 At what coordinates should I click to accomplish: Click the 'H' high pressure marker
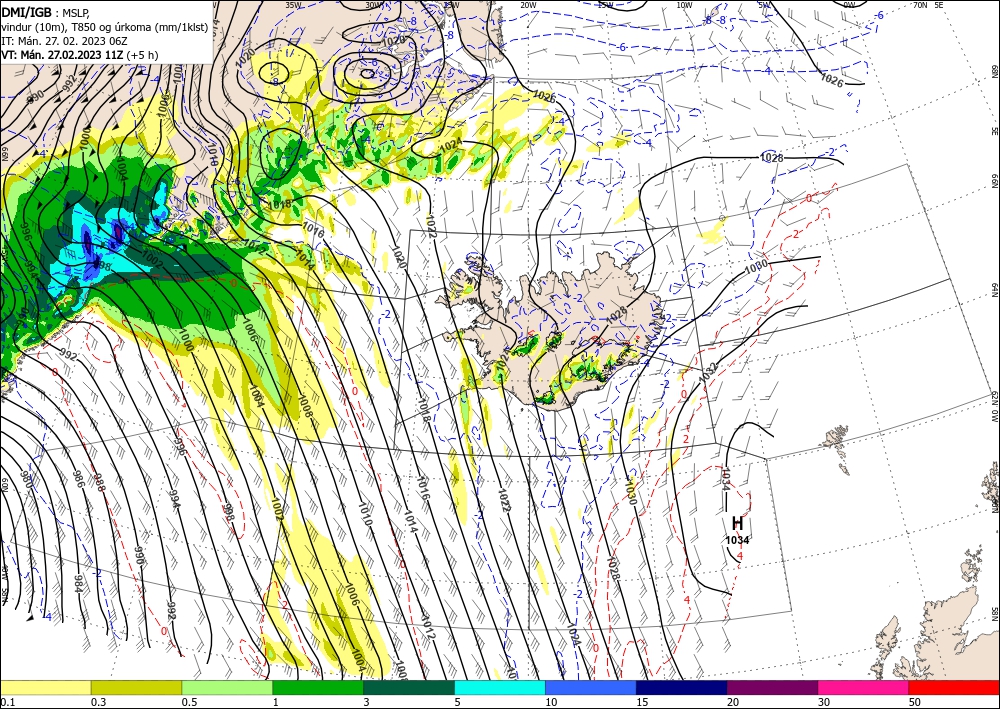[738, 523]
